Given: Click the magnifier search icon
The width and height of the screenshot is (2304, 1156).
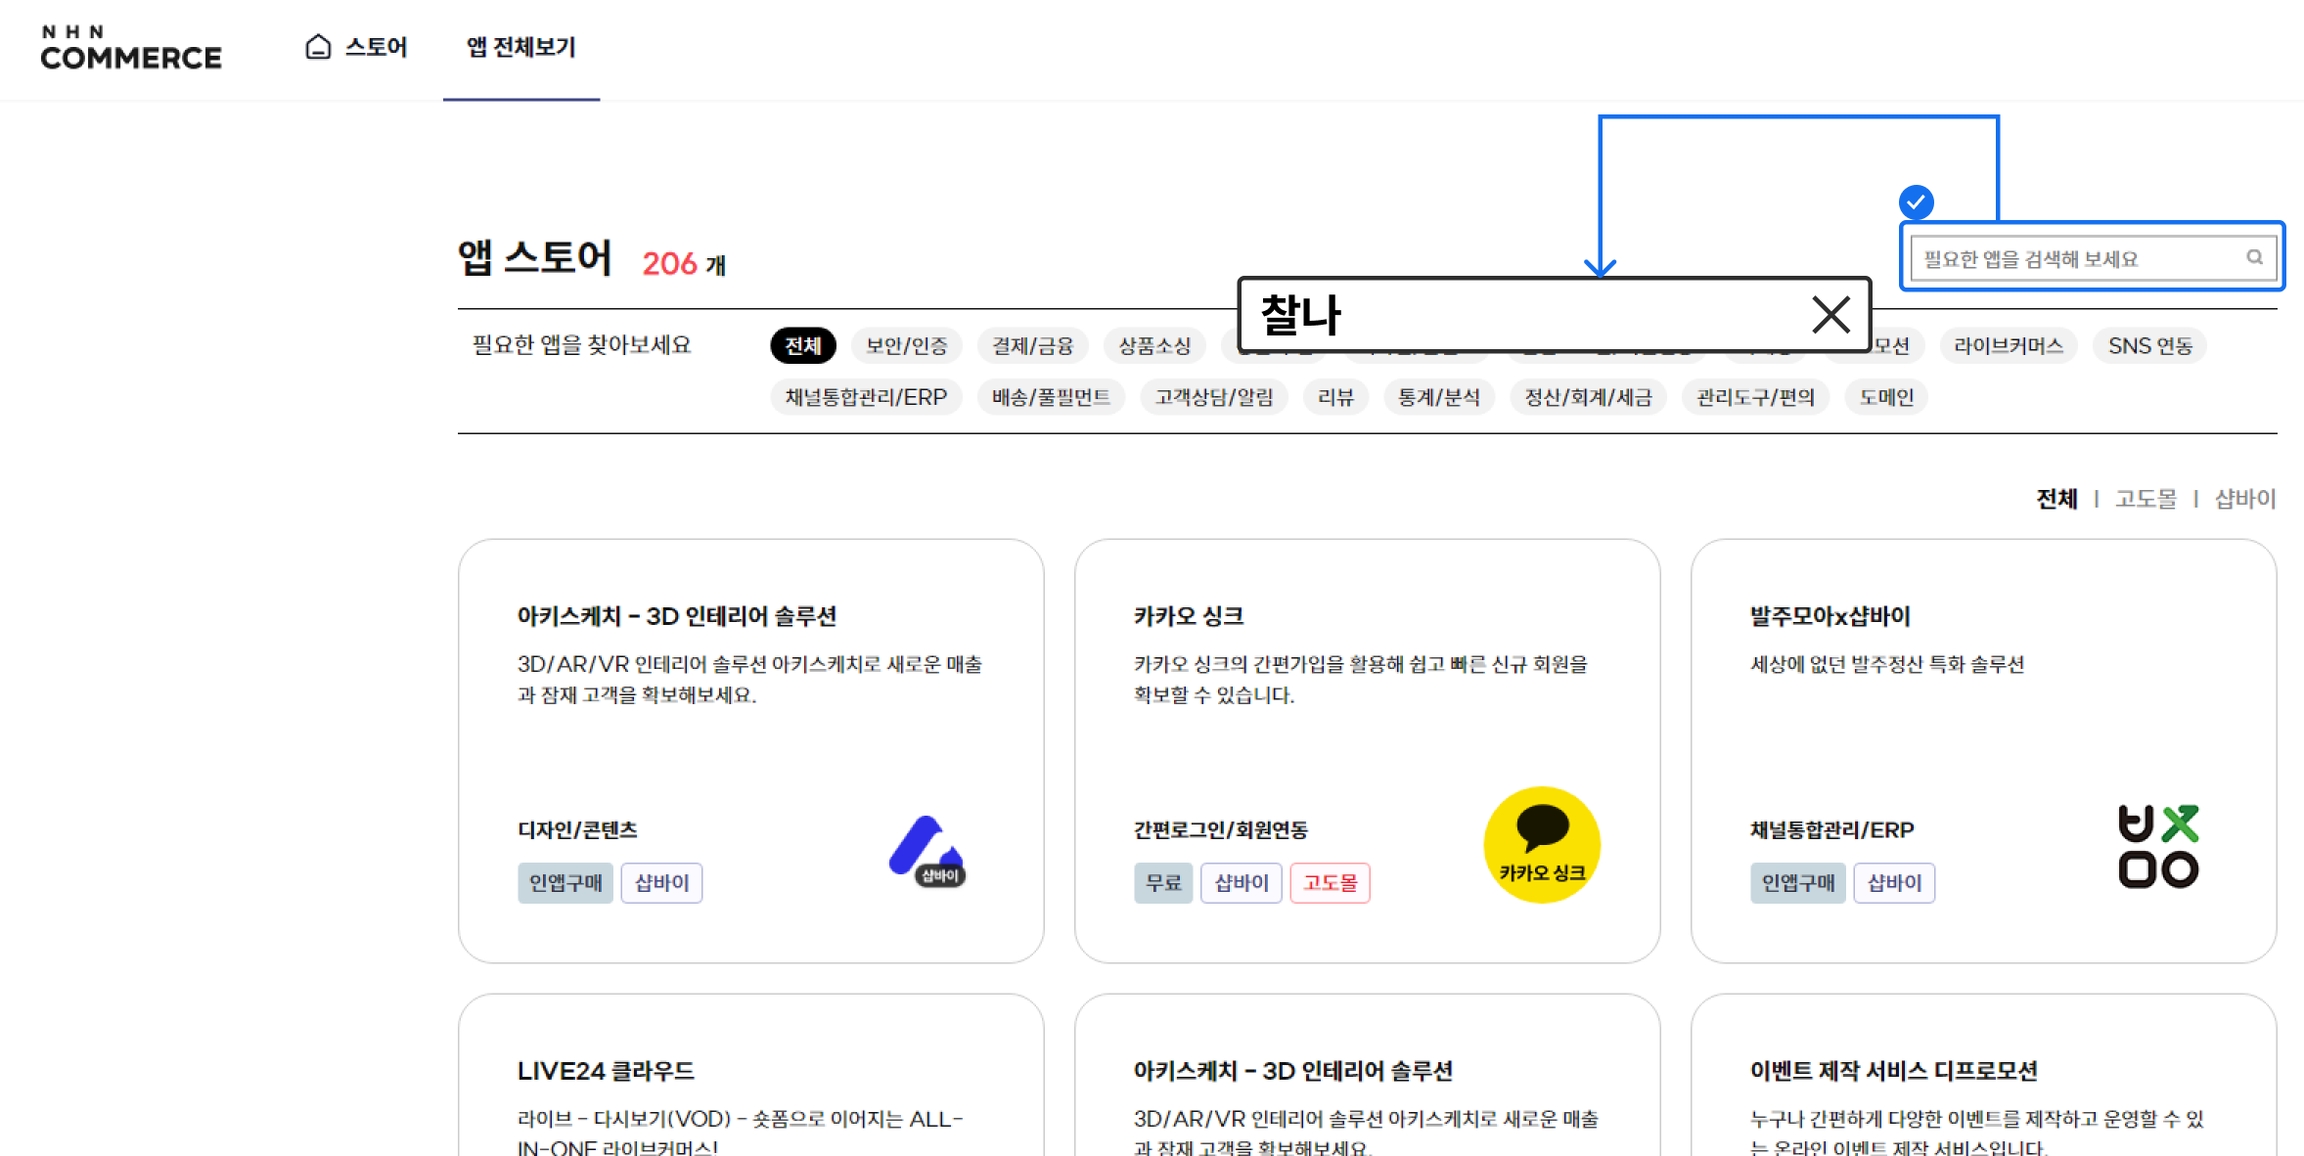Looking at the screenshot, I should pyautogui.click(x=2254, y=258).
